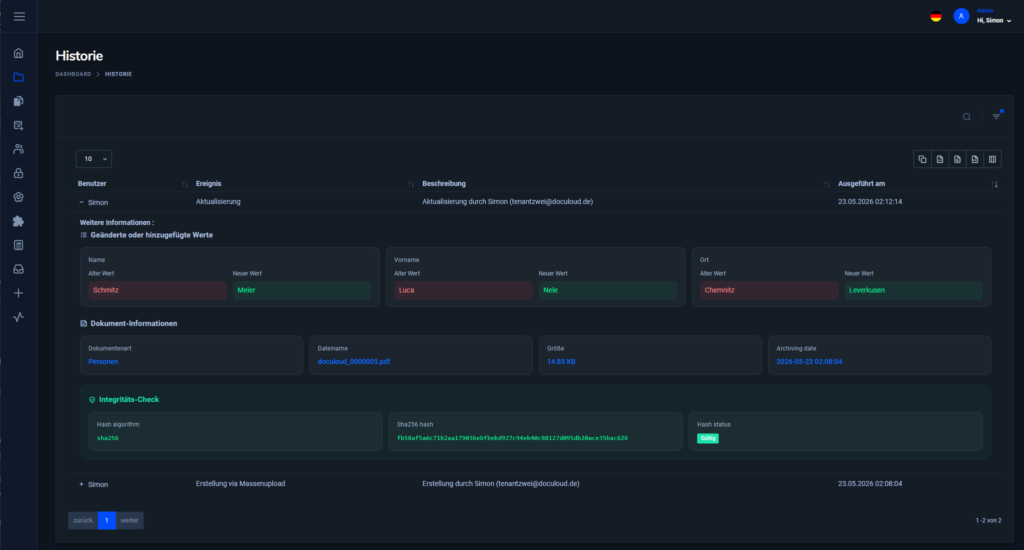Sort by Ereignis column arrows
Viewport: 1024px width, 550px height.
point(411,184)
